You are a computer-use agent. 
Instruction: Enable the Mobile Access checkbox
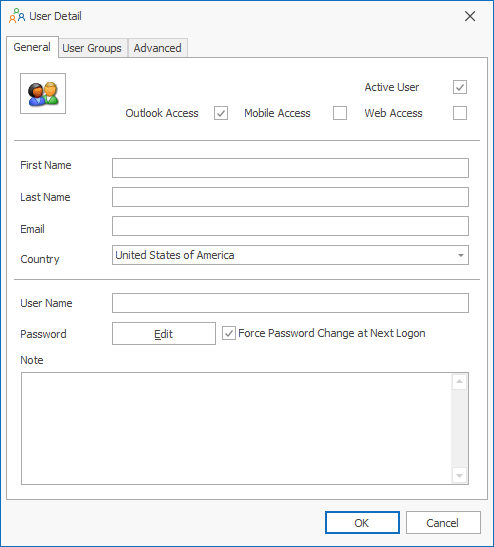340,113
